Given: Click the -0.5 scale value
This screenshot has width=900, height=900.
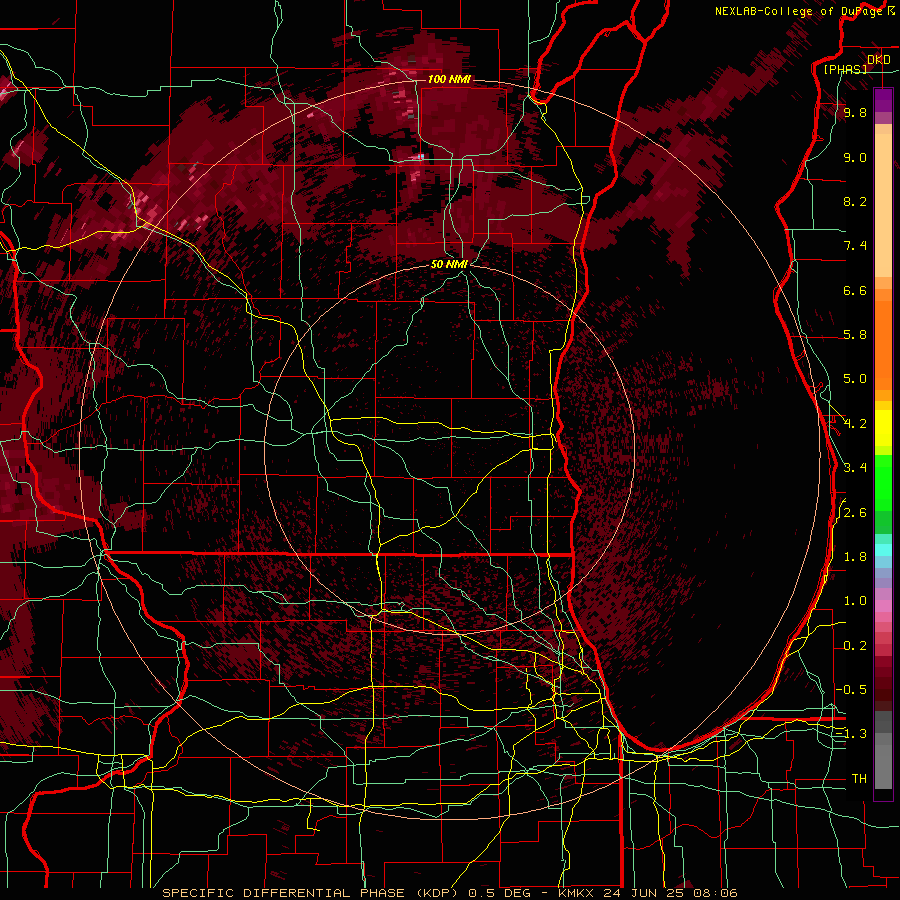Looking at the screenshot, I should pyautogui.click(x=852, y=690).
